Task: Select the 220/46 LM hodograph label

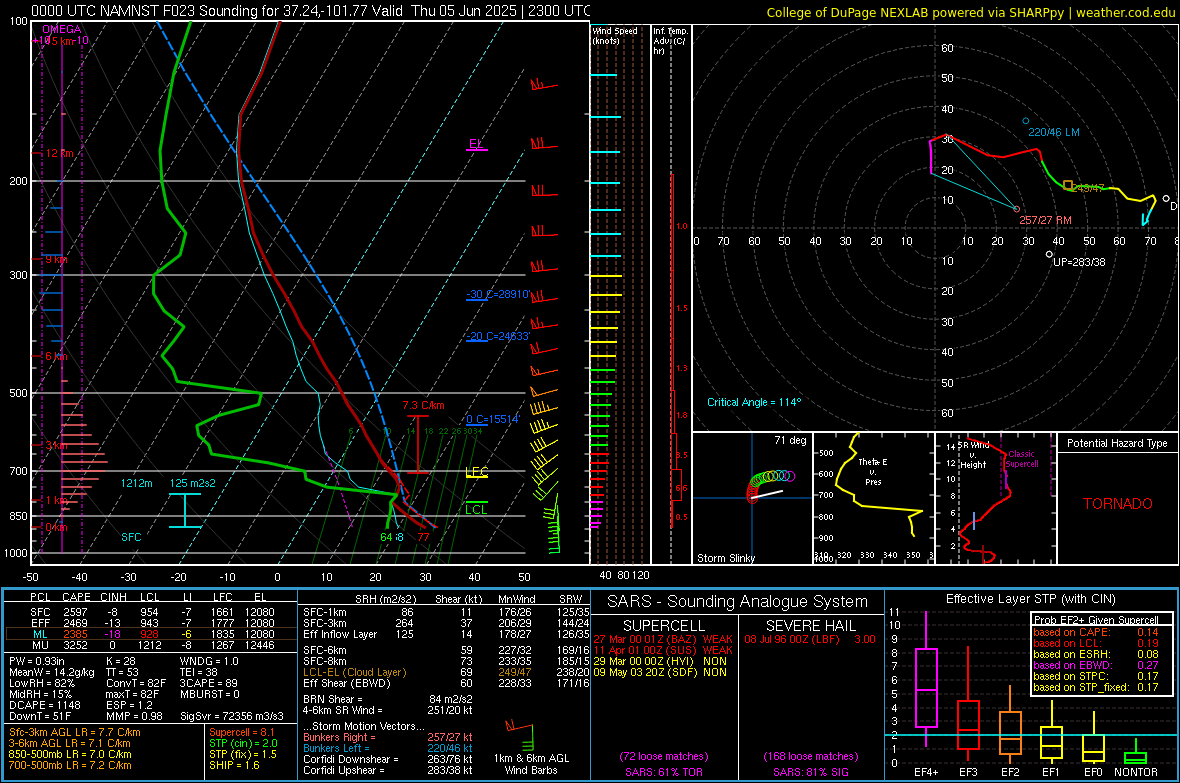Action: 1054,132
